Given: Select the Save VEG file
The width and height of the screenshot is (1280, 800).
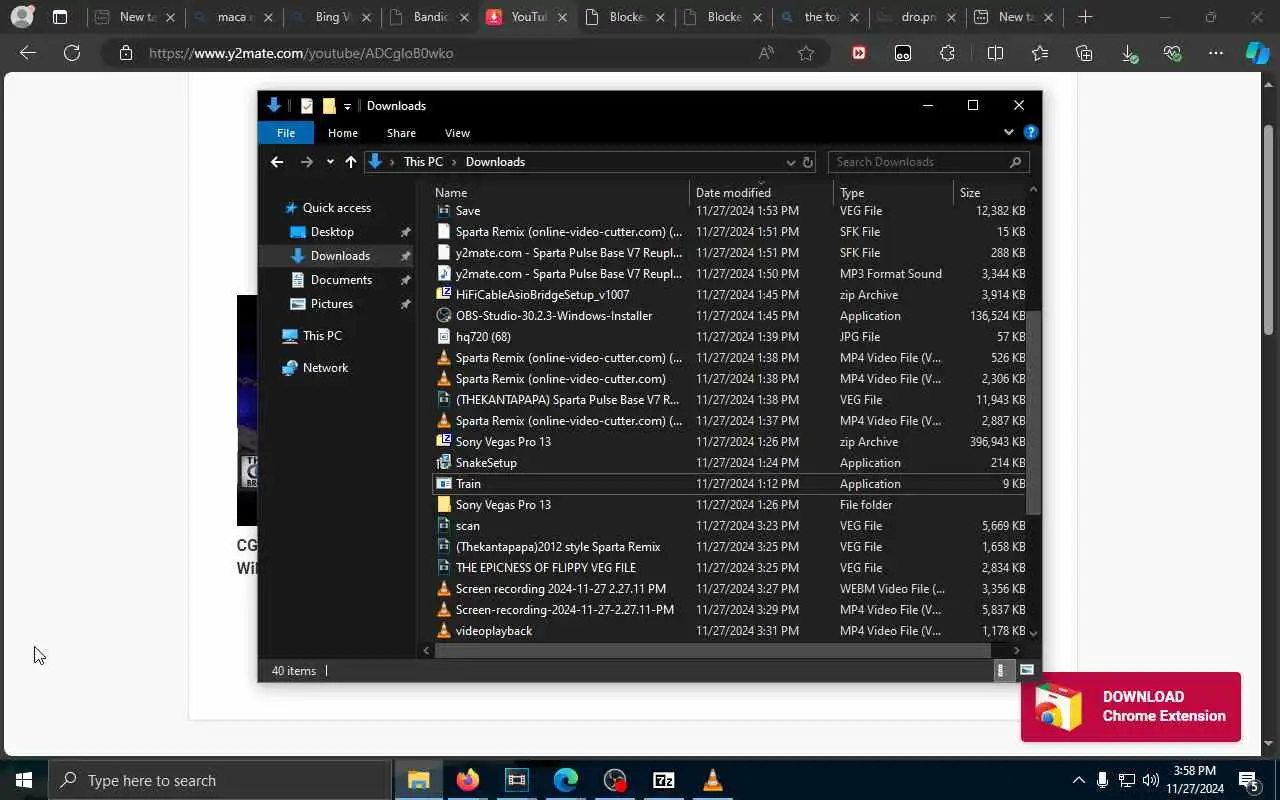Looking at the screenshot, I should coord(730,211).
